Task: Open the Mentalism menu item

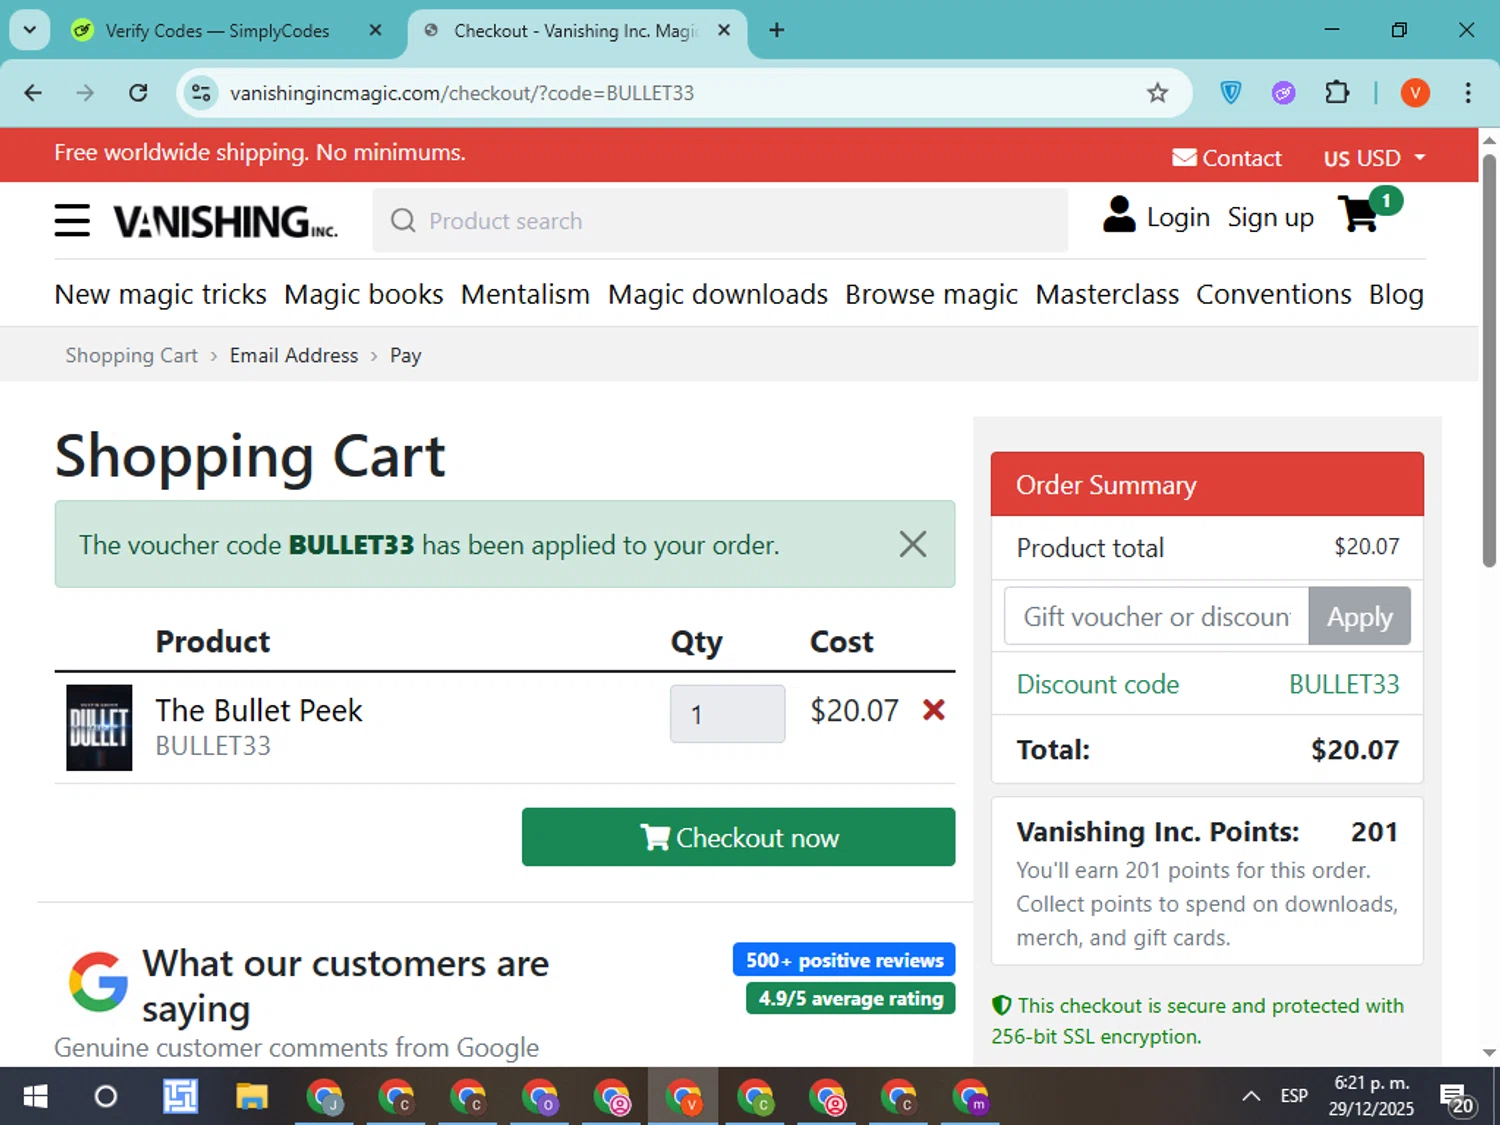Action: pyautogui.click(x=525, y=294)
